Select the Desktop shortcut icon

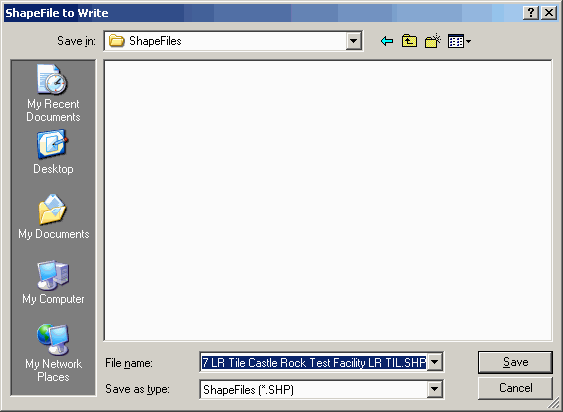(53, 152)
